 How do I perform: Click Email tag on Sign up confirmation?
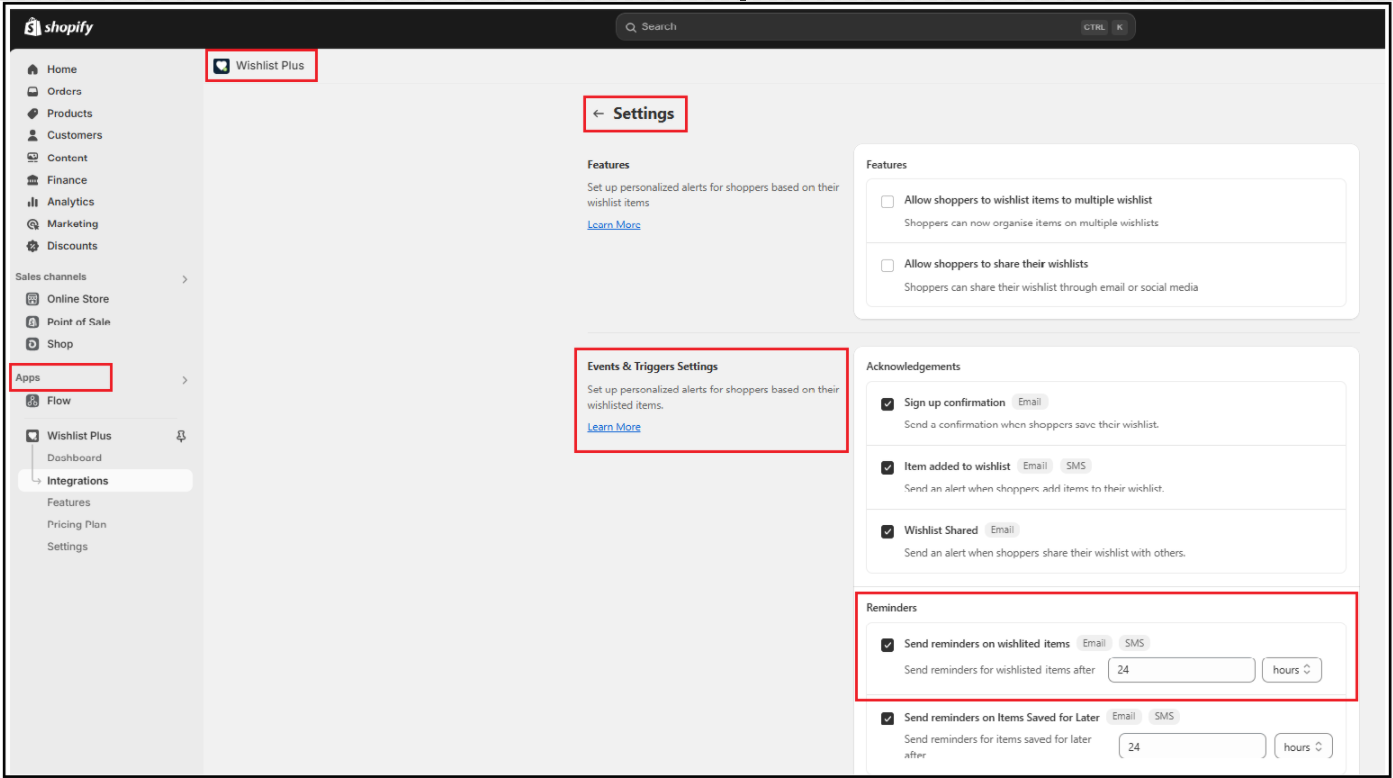pyautogui.click(x=1029, y=402)
